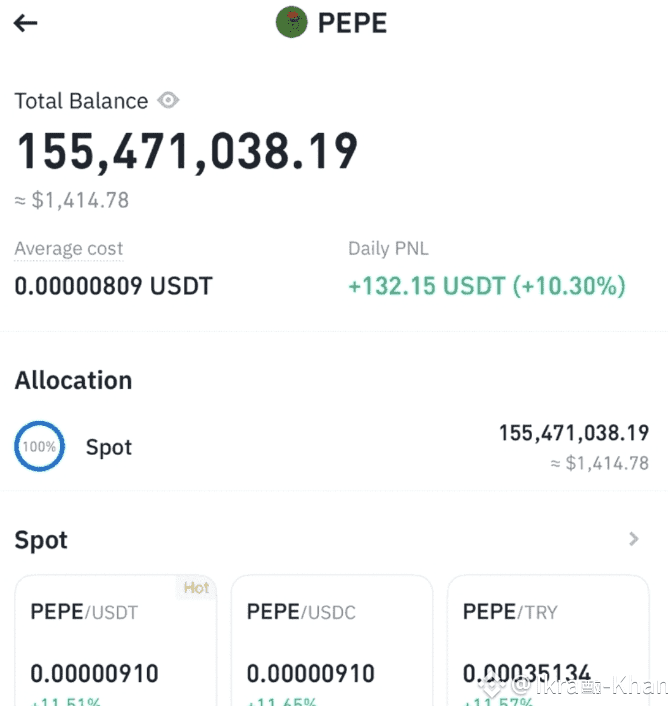Tap the Spot section heading
Image resolution: width=668 pixels, height=706 pixels.
tap(41, 540)
